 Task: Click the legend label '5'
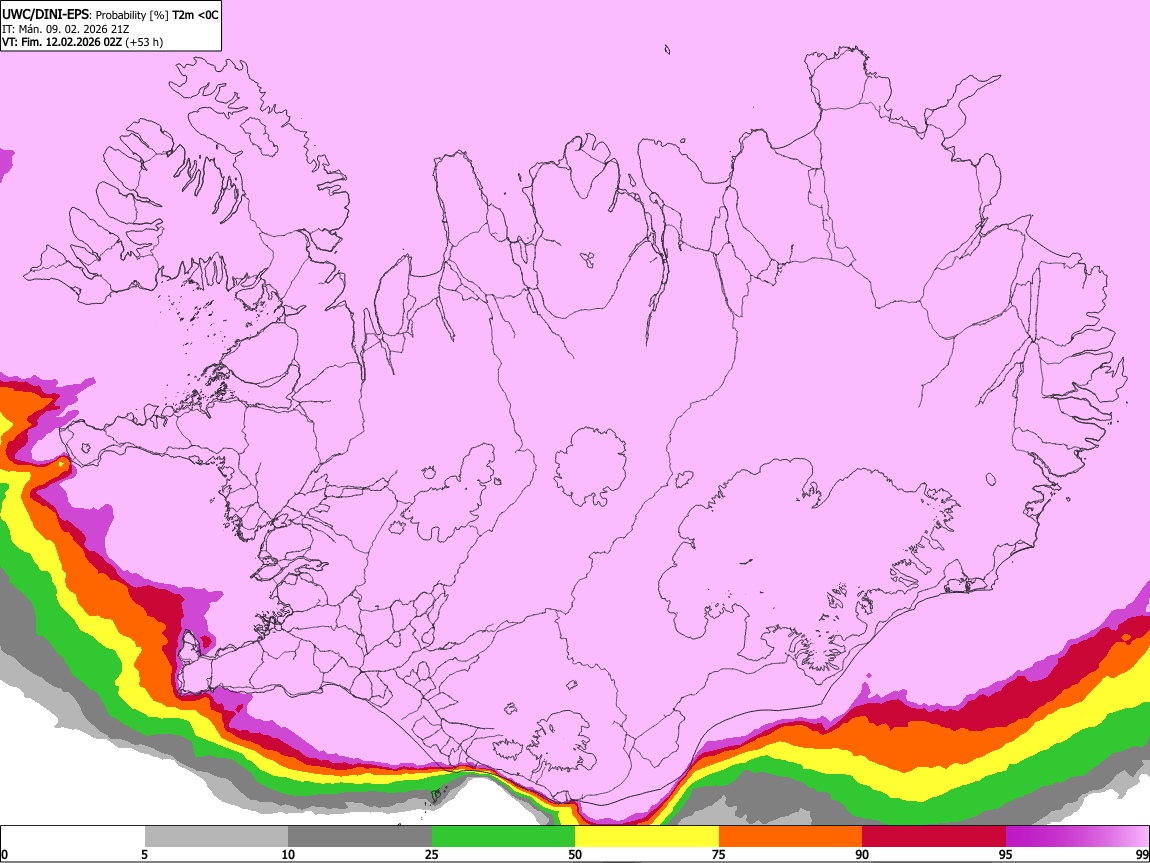click(145, 854)
